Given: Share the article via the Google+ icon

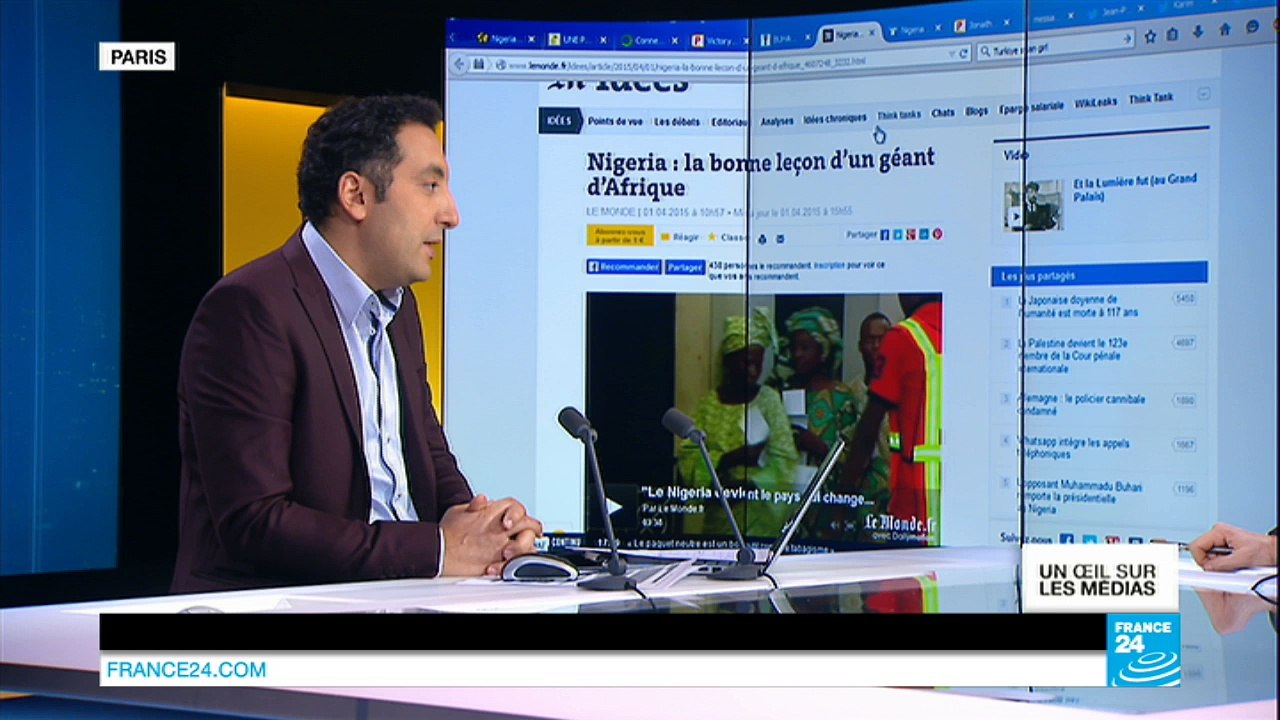Looking at the screenshot, I should [x=911, y=234].
